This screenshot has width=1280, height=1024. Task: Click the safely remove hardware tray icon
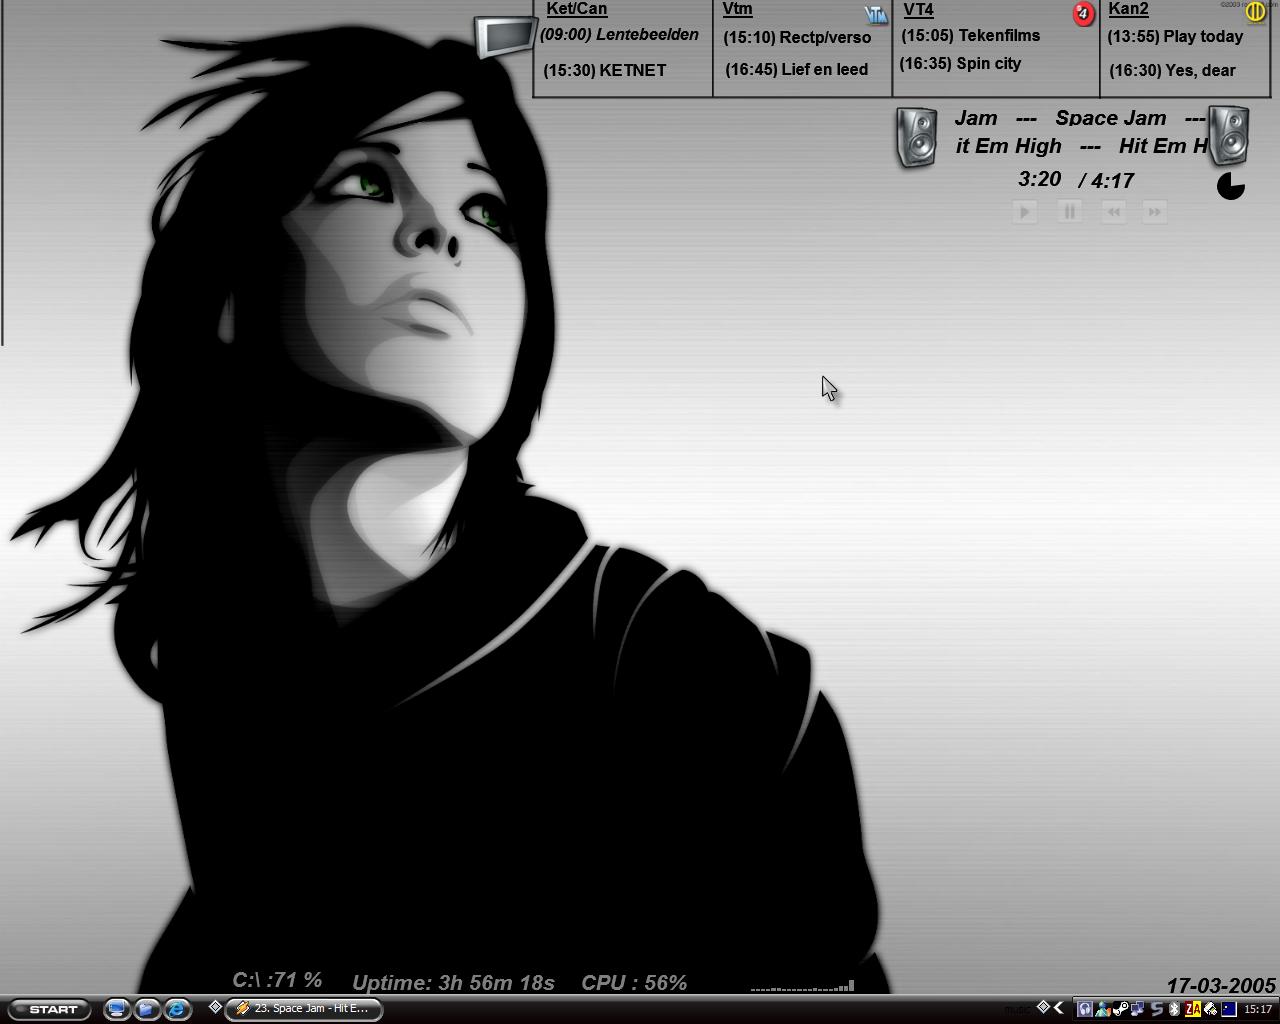pyautogui.click(x=1210, y=1009)
